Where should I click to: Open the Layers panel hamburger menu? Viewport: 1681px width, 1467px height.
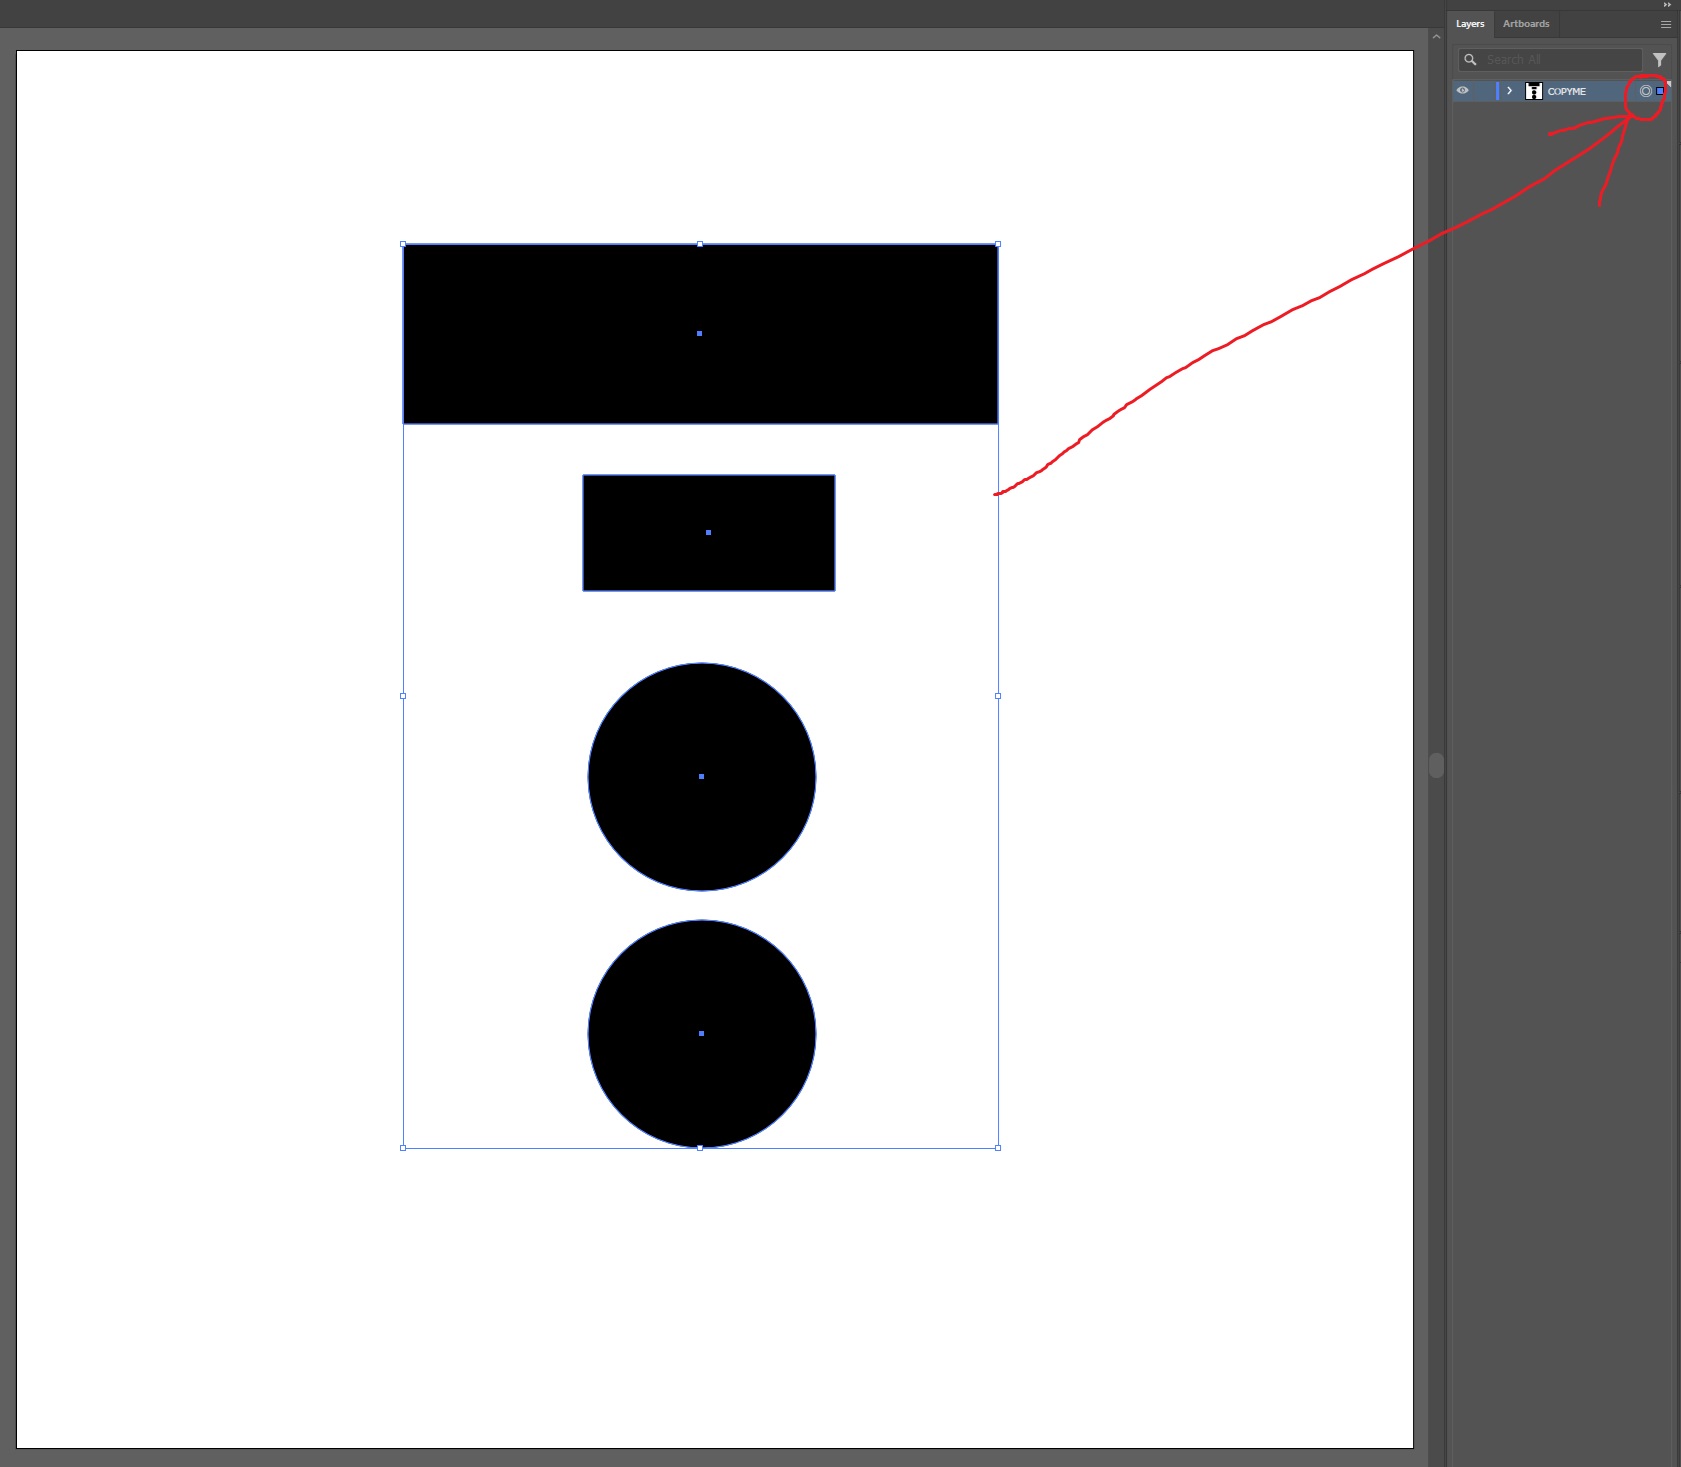[x=1666, y=24]
